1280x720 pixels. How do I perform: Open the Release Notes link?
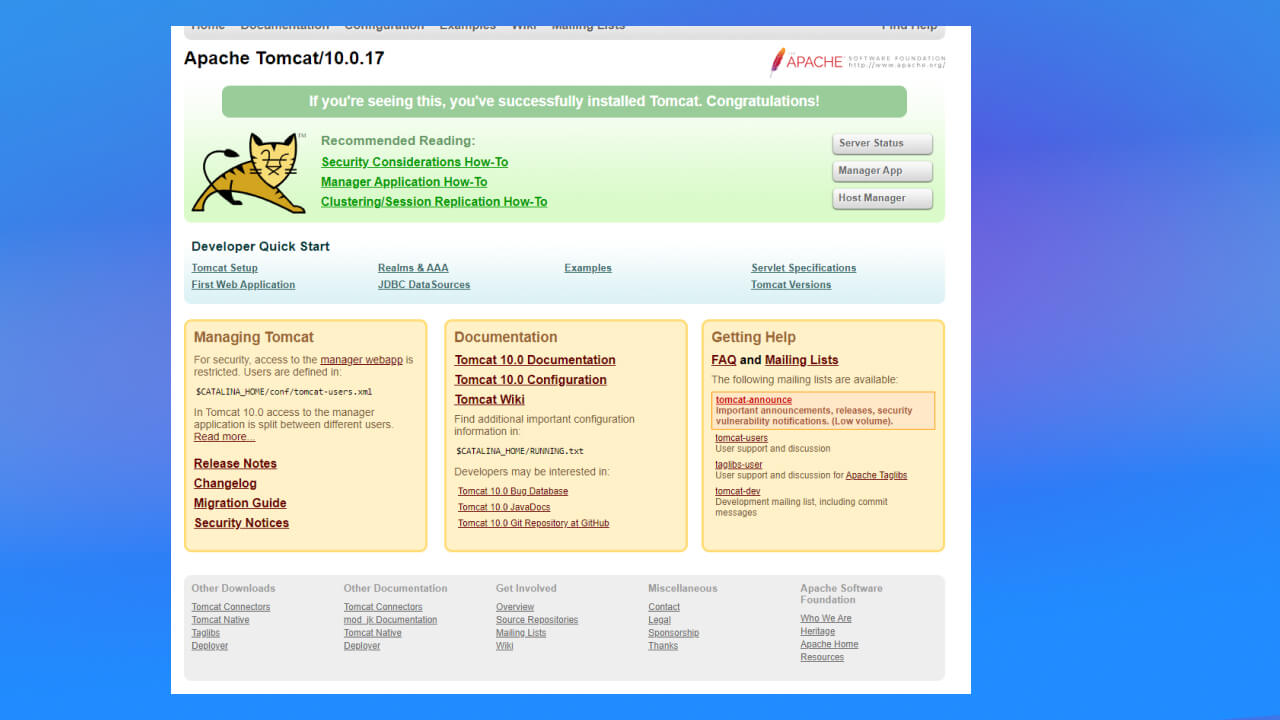coord(235,464)
